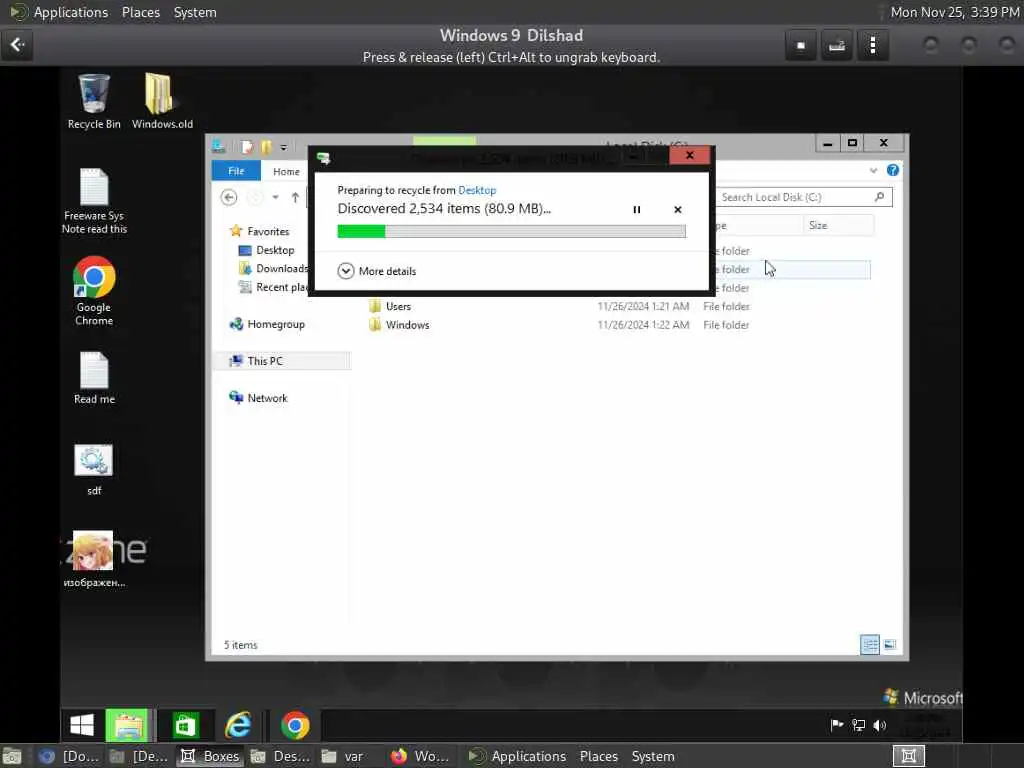The height and width of the screenshot is (768, 1024).
Task: Click the Properties quick access icon
Action: (x=247, y=147)
